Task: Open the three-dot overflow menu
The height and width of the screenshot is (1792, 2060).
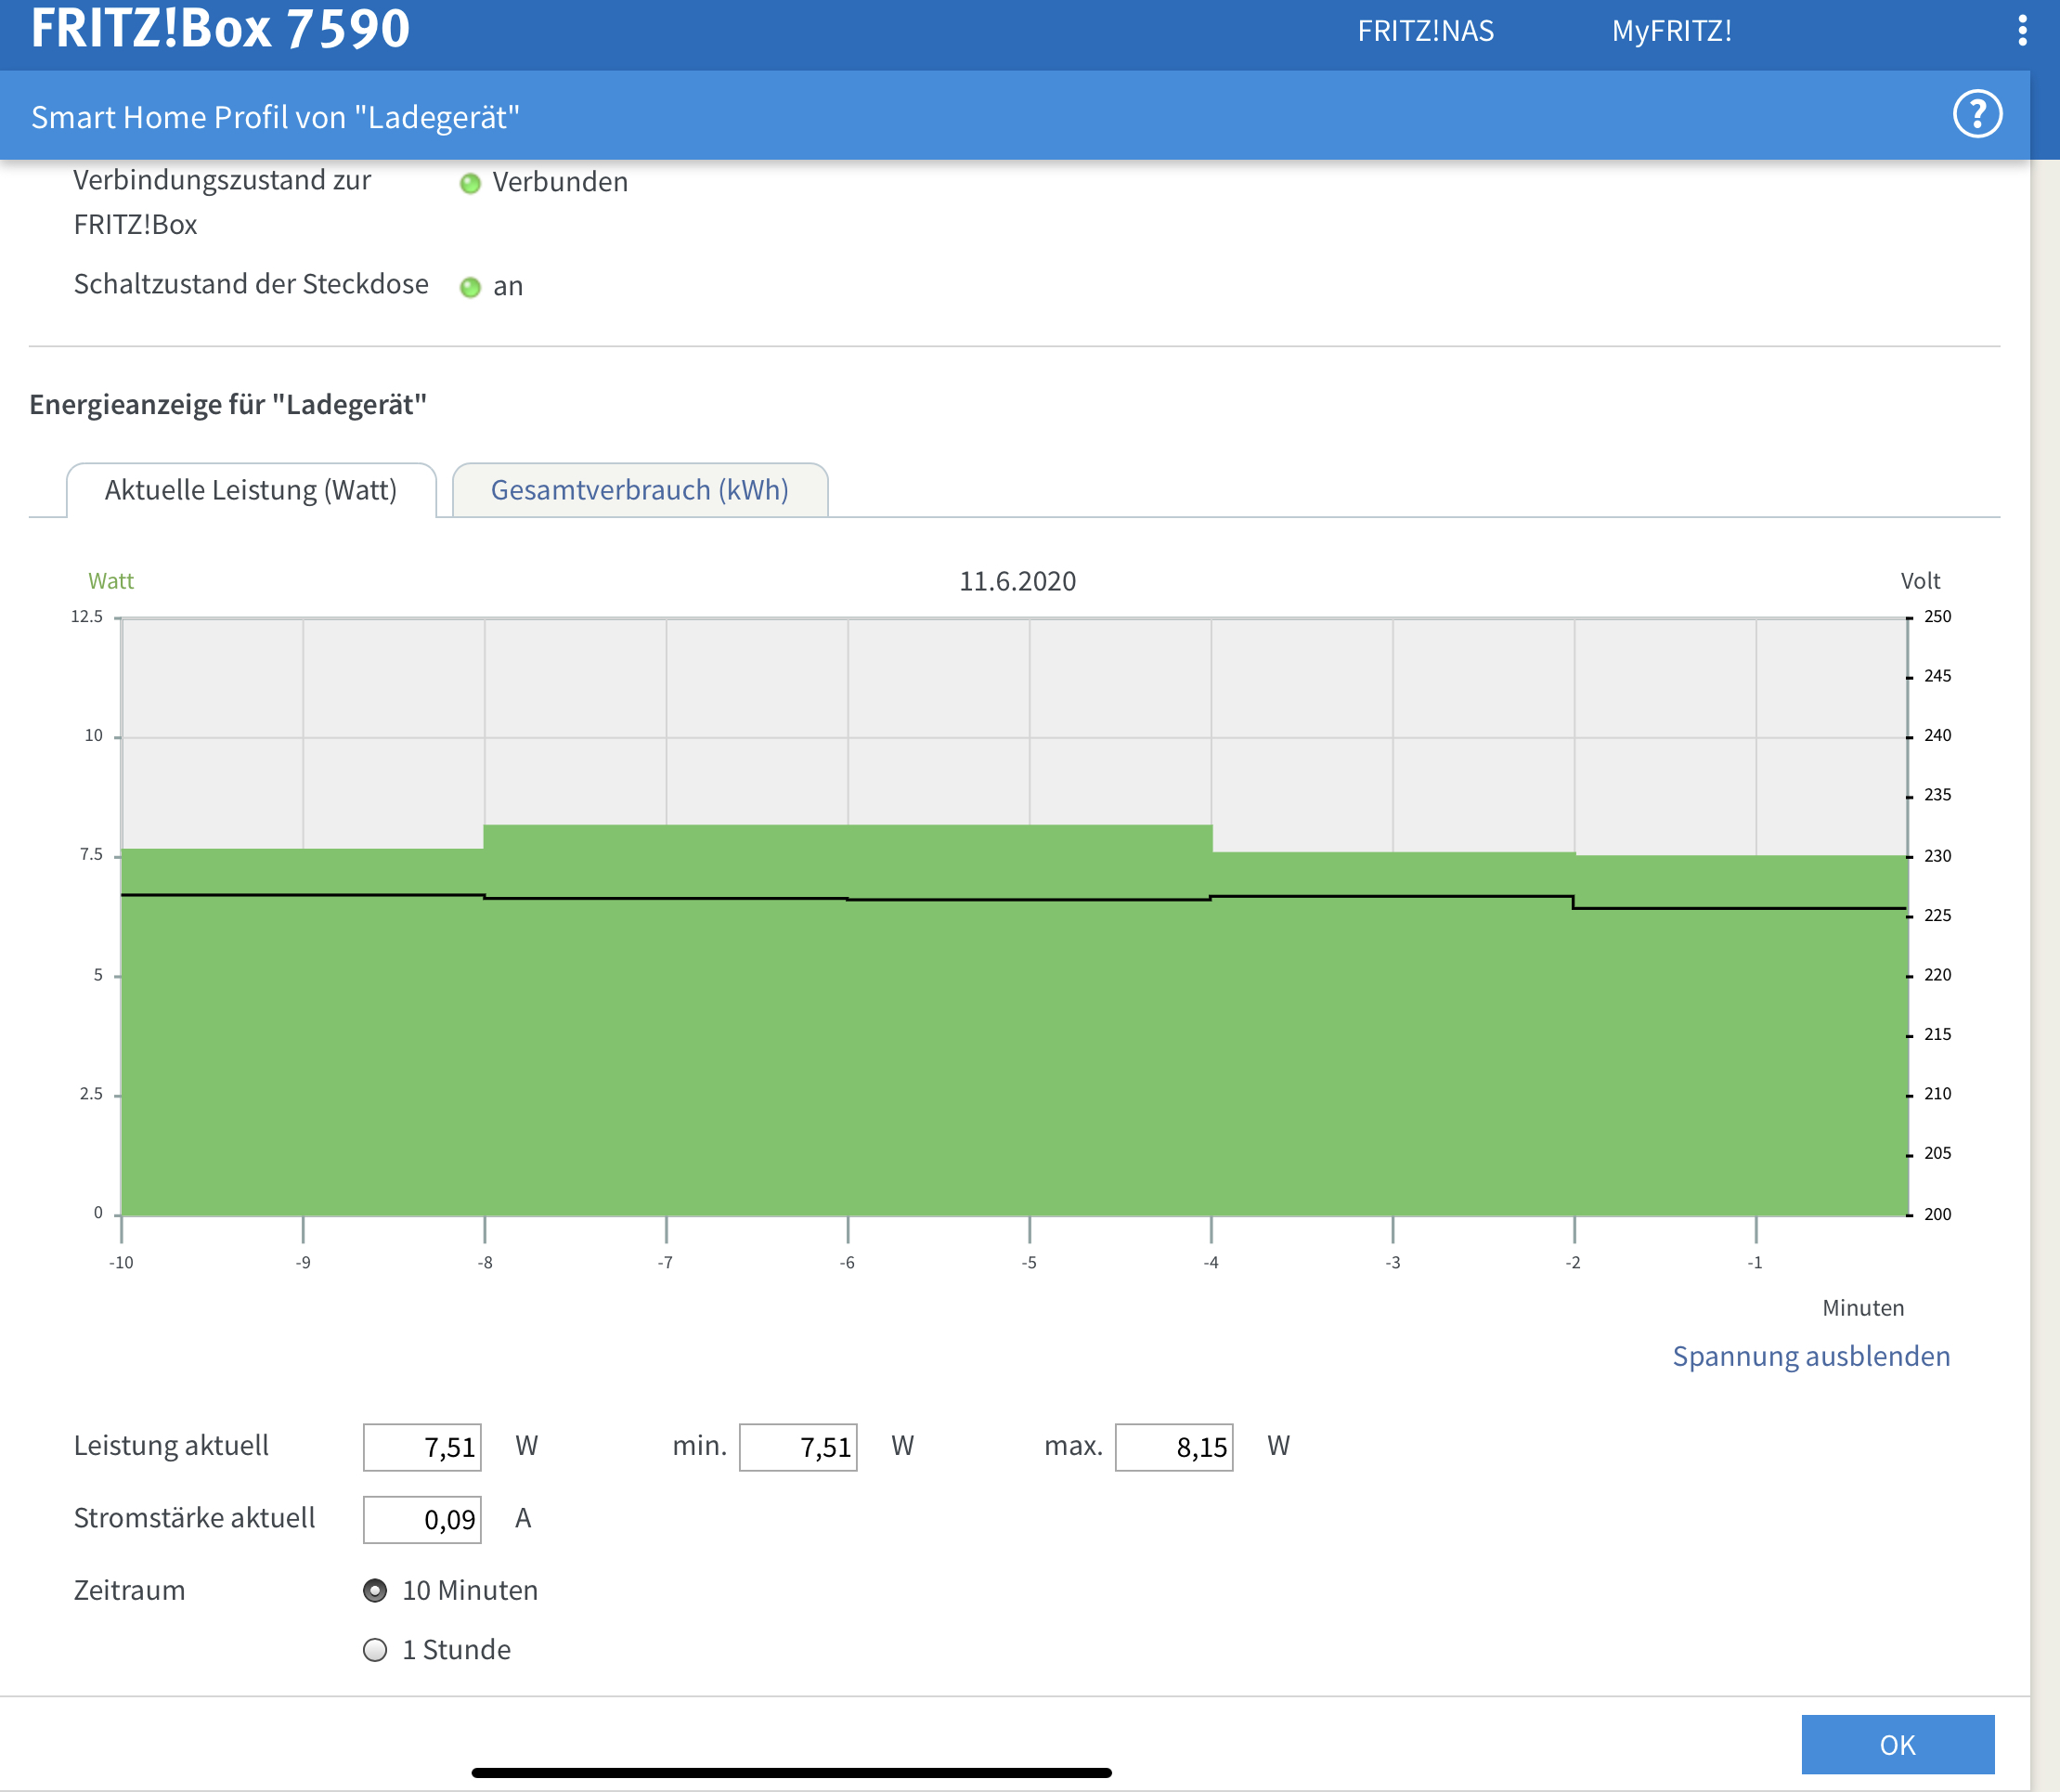Action: (x=2022, y=31)
